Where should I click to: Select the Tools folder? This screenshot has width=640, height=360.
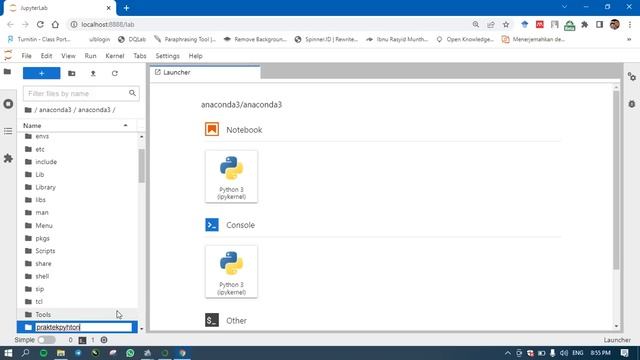click(x=78, y=315)
